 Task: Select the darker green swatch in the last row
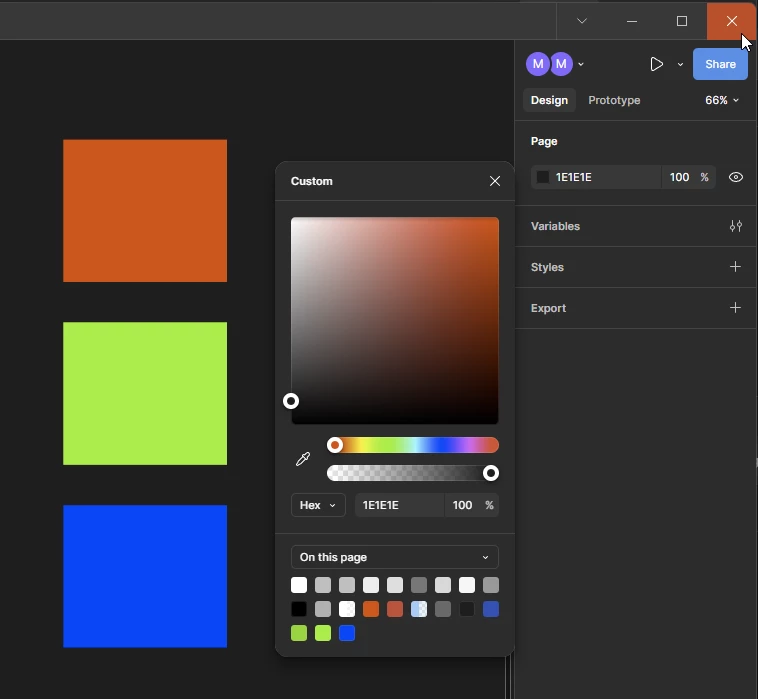(299, 633)
